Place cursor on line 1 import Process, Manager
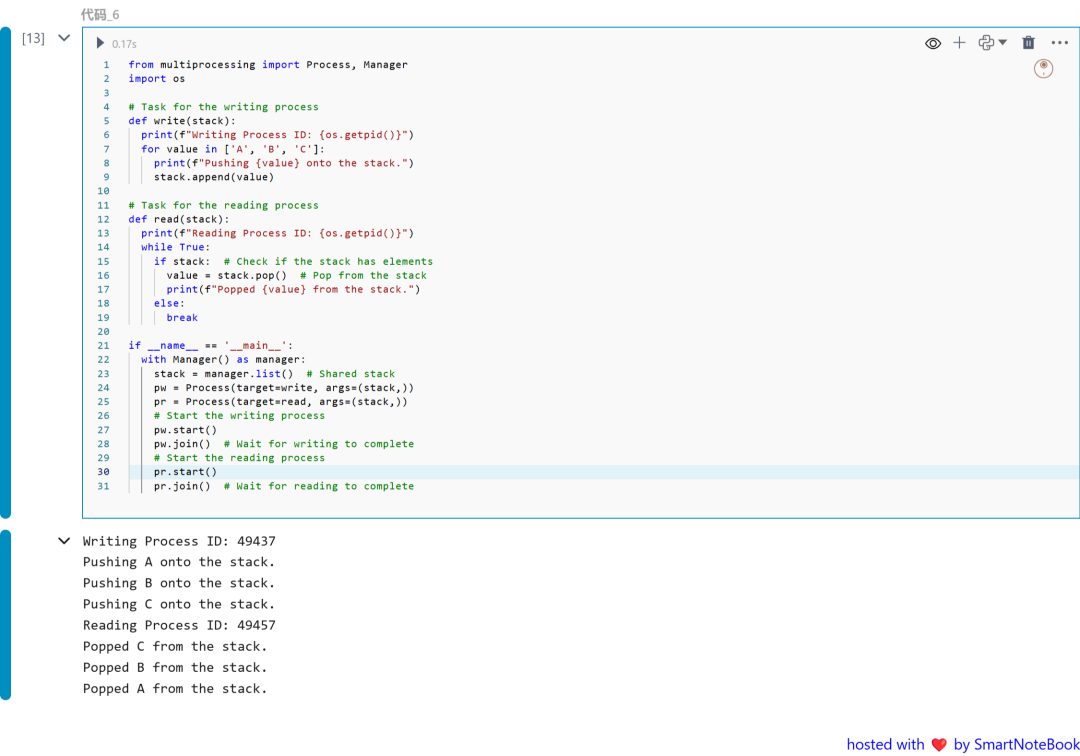This screenshot has height=756, width=1080. (268, 65)
